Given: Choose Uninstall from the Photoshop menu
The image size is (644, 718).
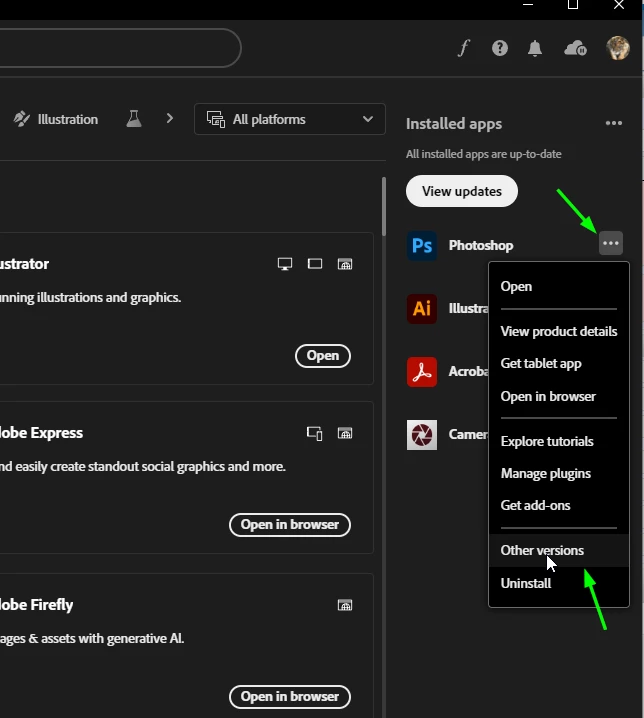Looking at the screenshot, I should [x=559, y=583].
